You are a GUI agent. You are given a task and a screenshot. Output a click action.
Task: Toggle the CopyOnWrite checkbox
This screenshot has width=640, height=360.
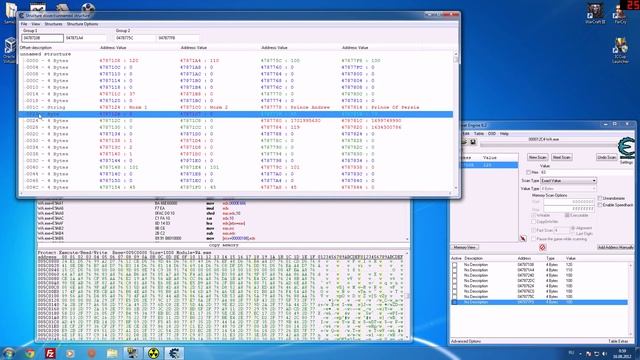click(x=533, y=222)
